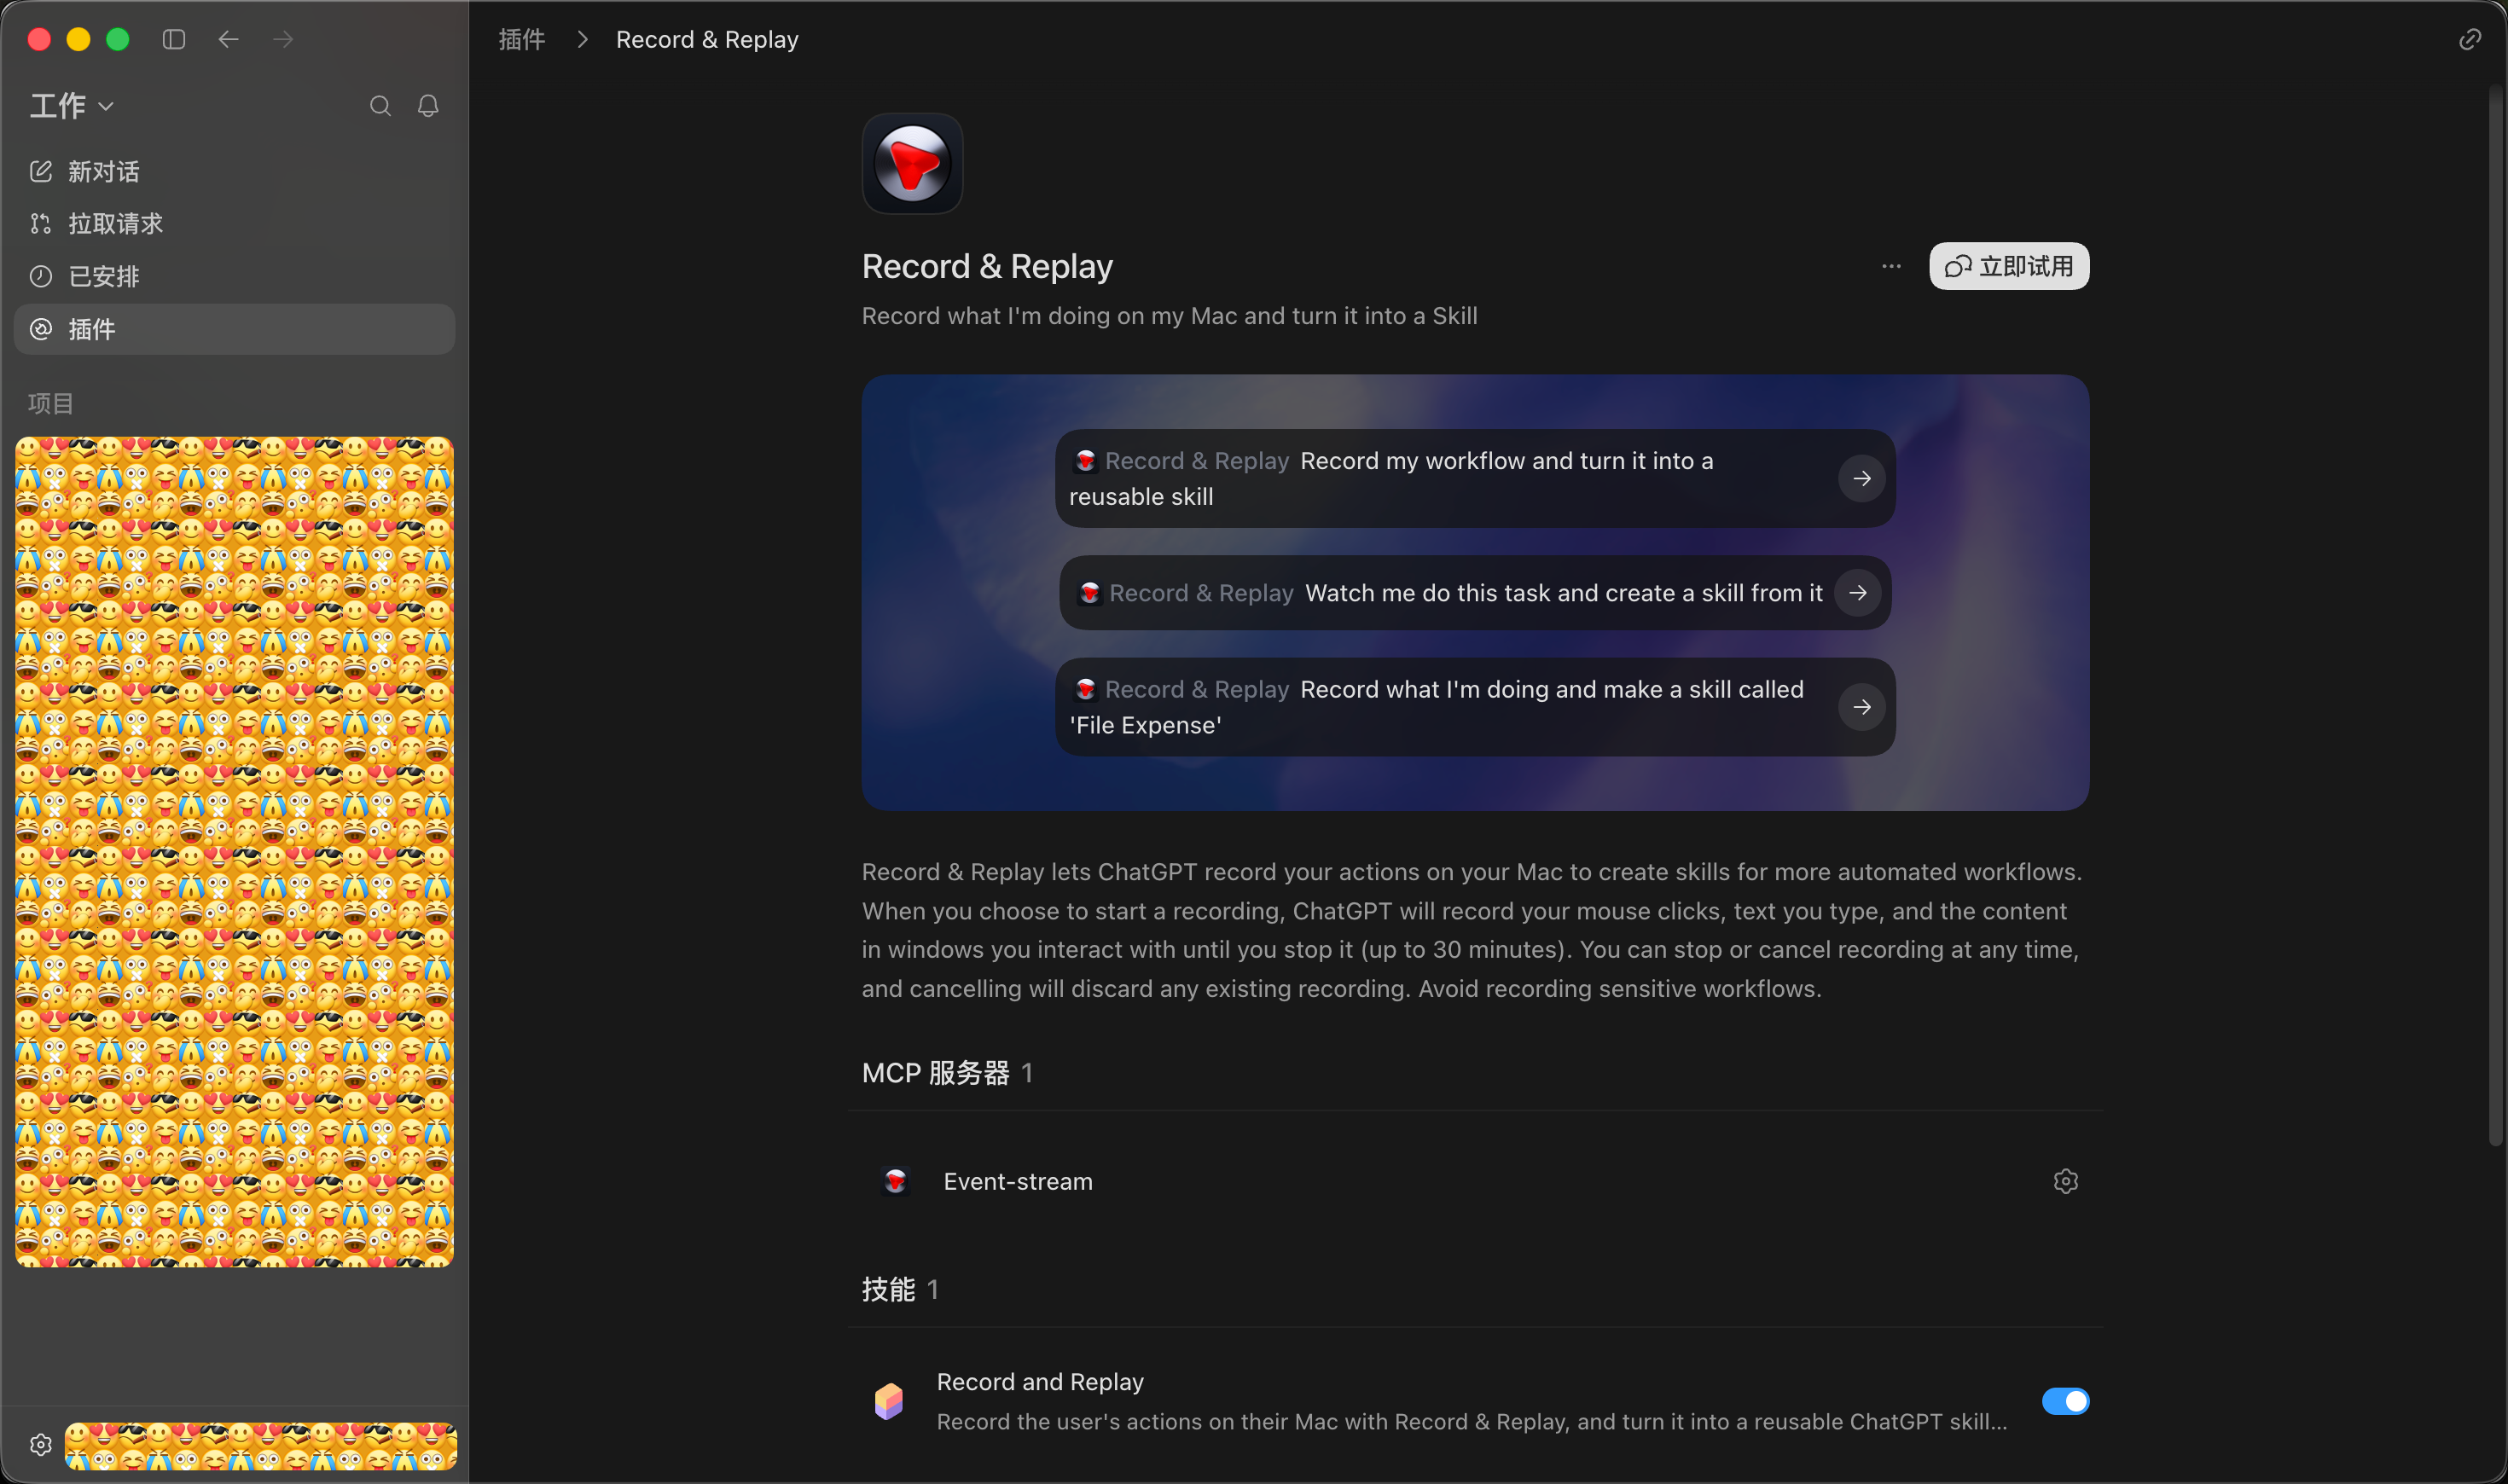Screen dimensions: 2508x1484
Task: Click the emoji-covered project list thumbnail
Action: point(234,852)
